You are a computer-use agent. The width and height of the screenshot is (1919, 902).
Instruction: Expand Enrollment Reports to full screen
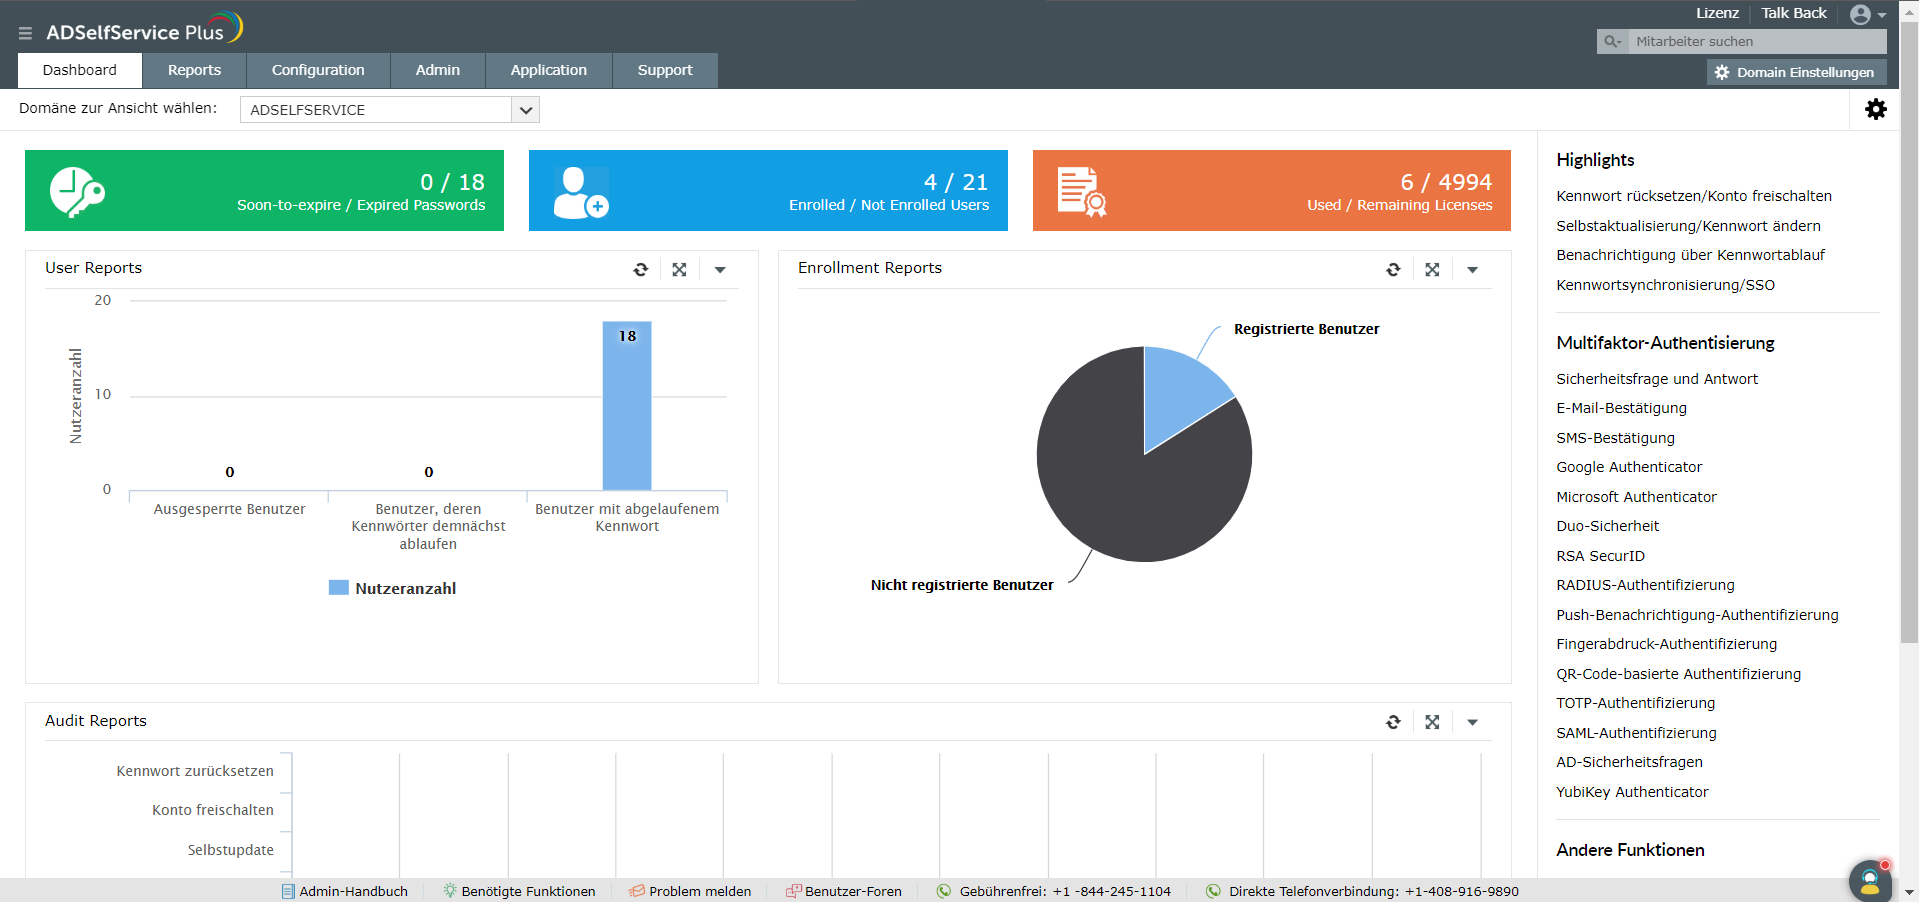click(x=1432, y=270)
